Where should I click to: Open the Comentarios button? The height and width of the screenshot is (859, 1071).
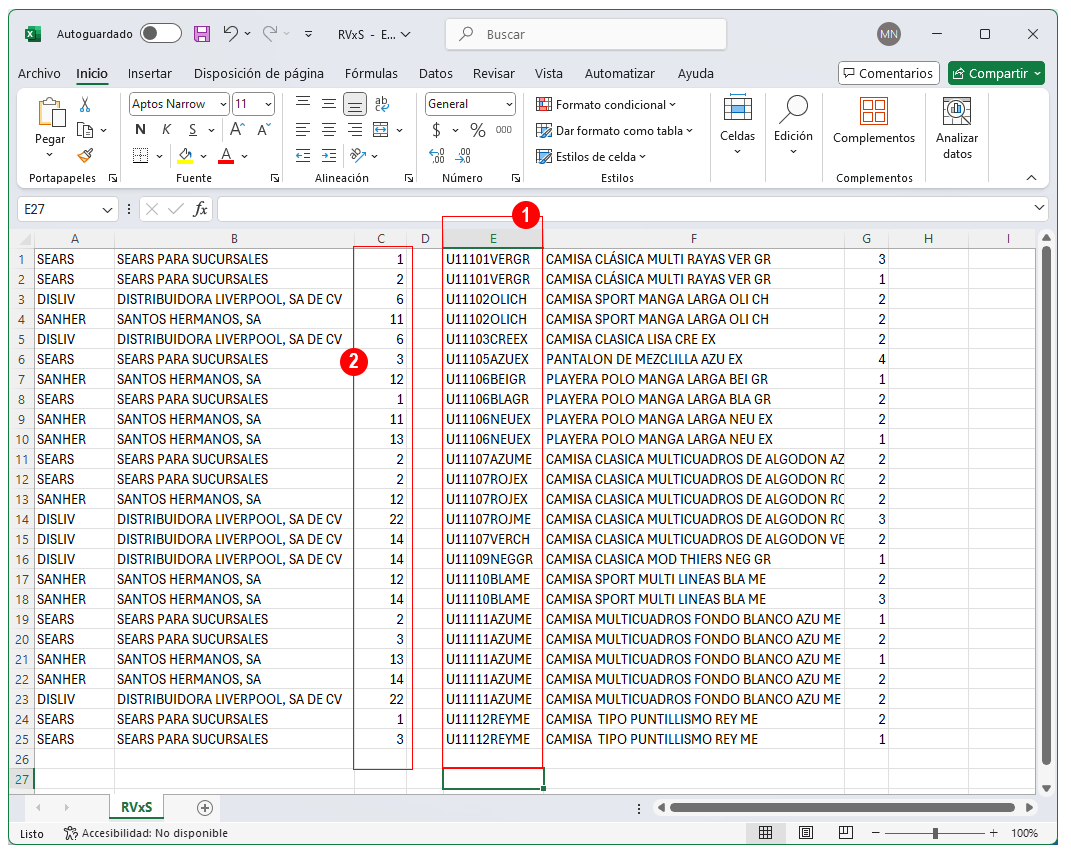pos(889,73)
